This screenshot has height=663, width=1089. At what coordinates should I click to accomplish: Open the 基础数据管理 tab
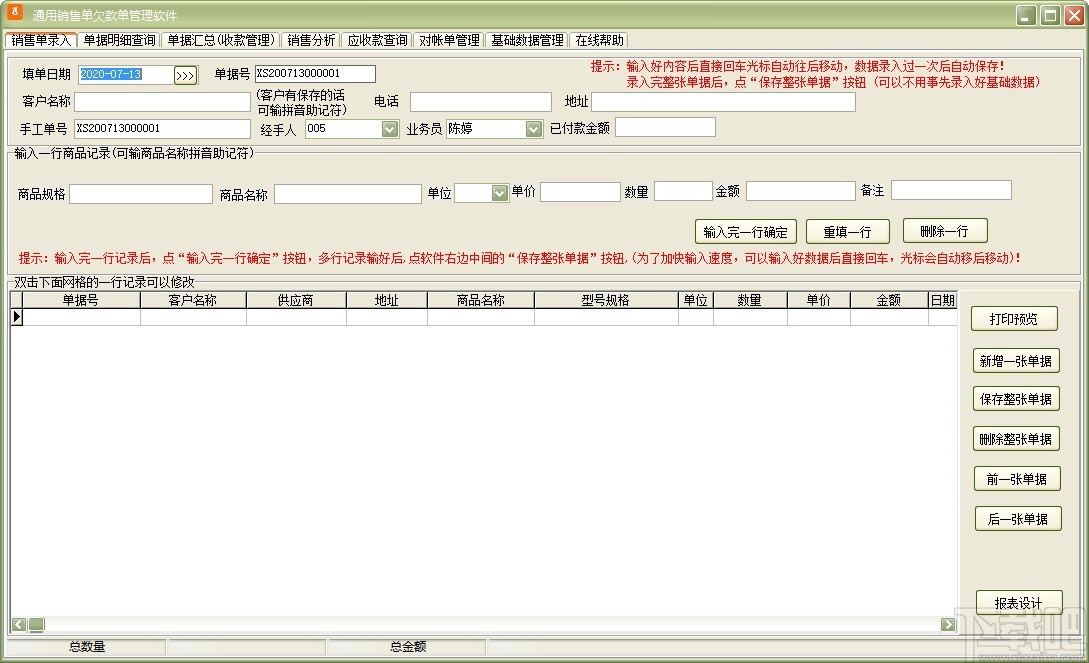click(x=527, y=40)
